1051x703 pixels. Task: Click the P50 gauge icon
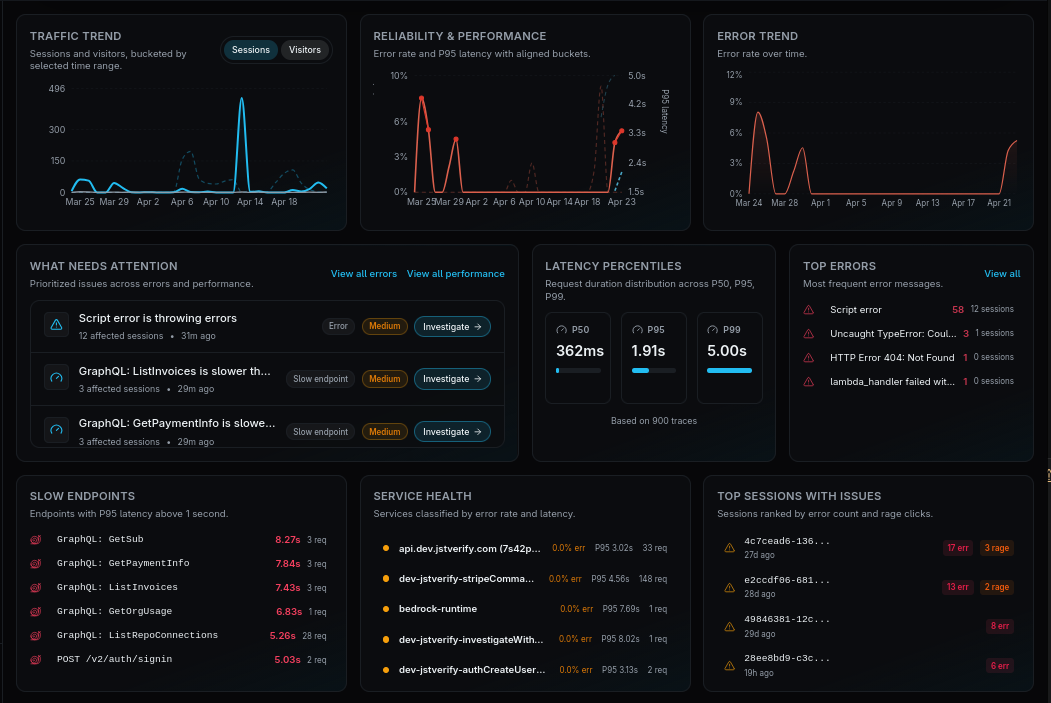point(562,330)
